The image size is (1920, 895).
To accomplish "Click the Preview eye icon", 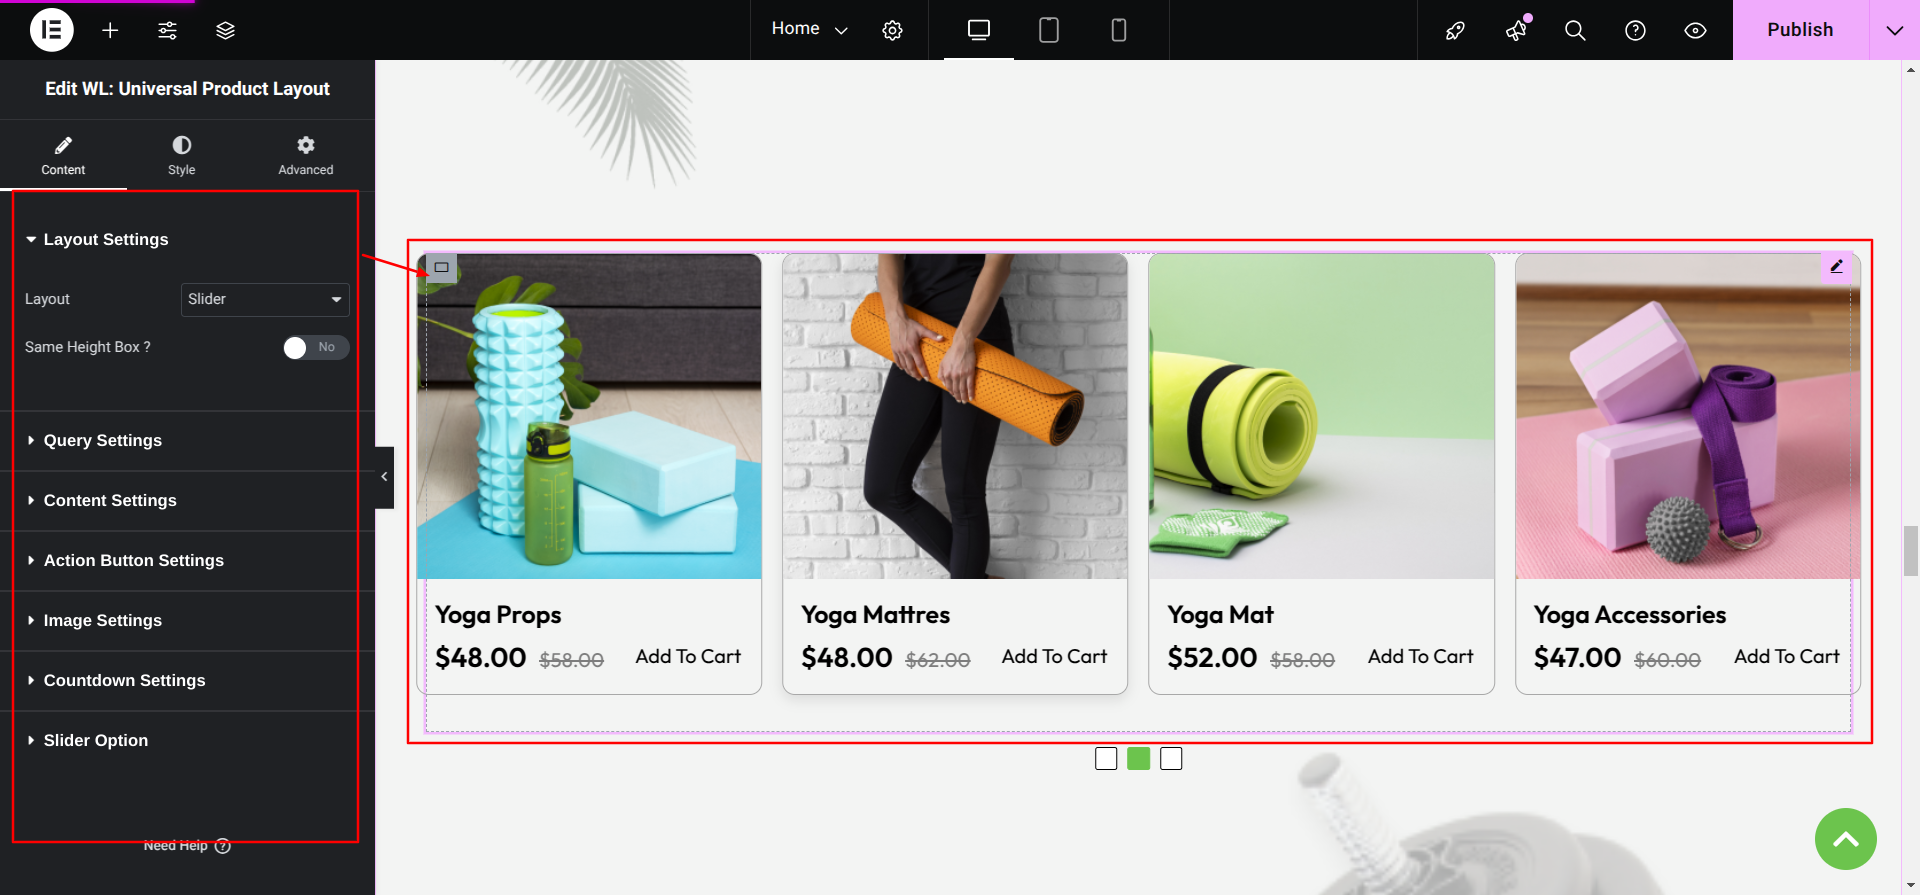I will (1695, 30).
